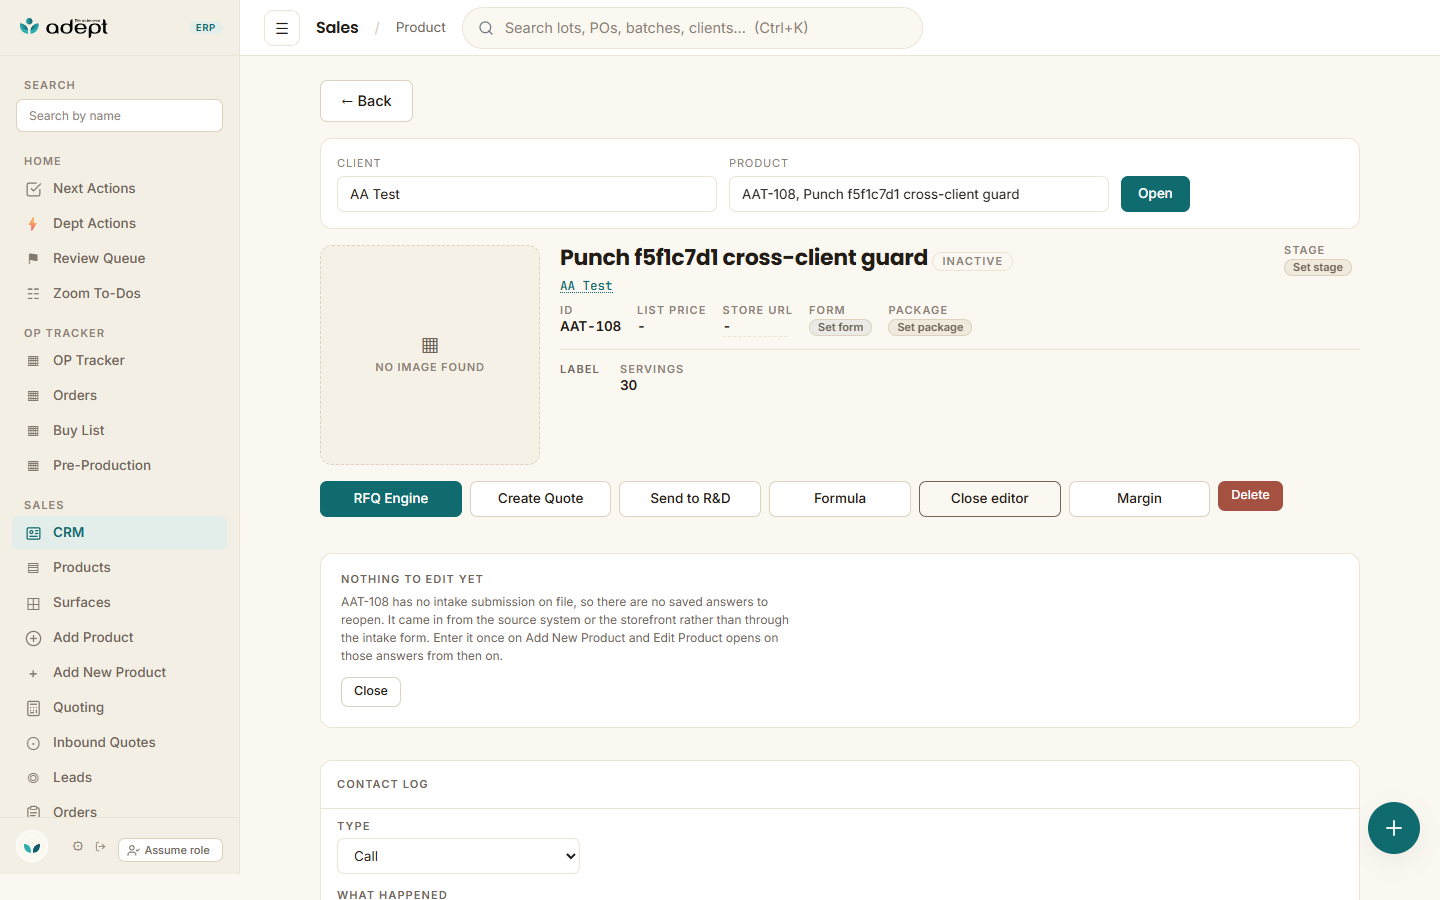1440x900 pixels.
Task: Click the leaf avatar in sidebar footer
Action: click(32, 848)
